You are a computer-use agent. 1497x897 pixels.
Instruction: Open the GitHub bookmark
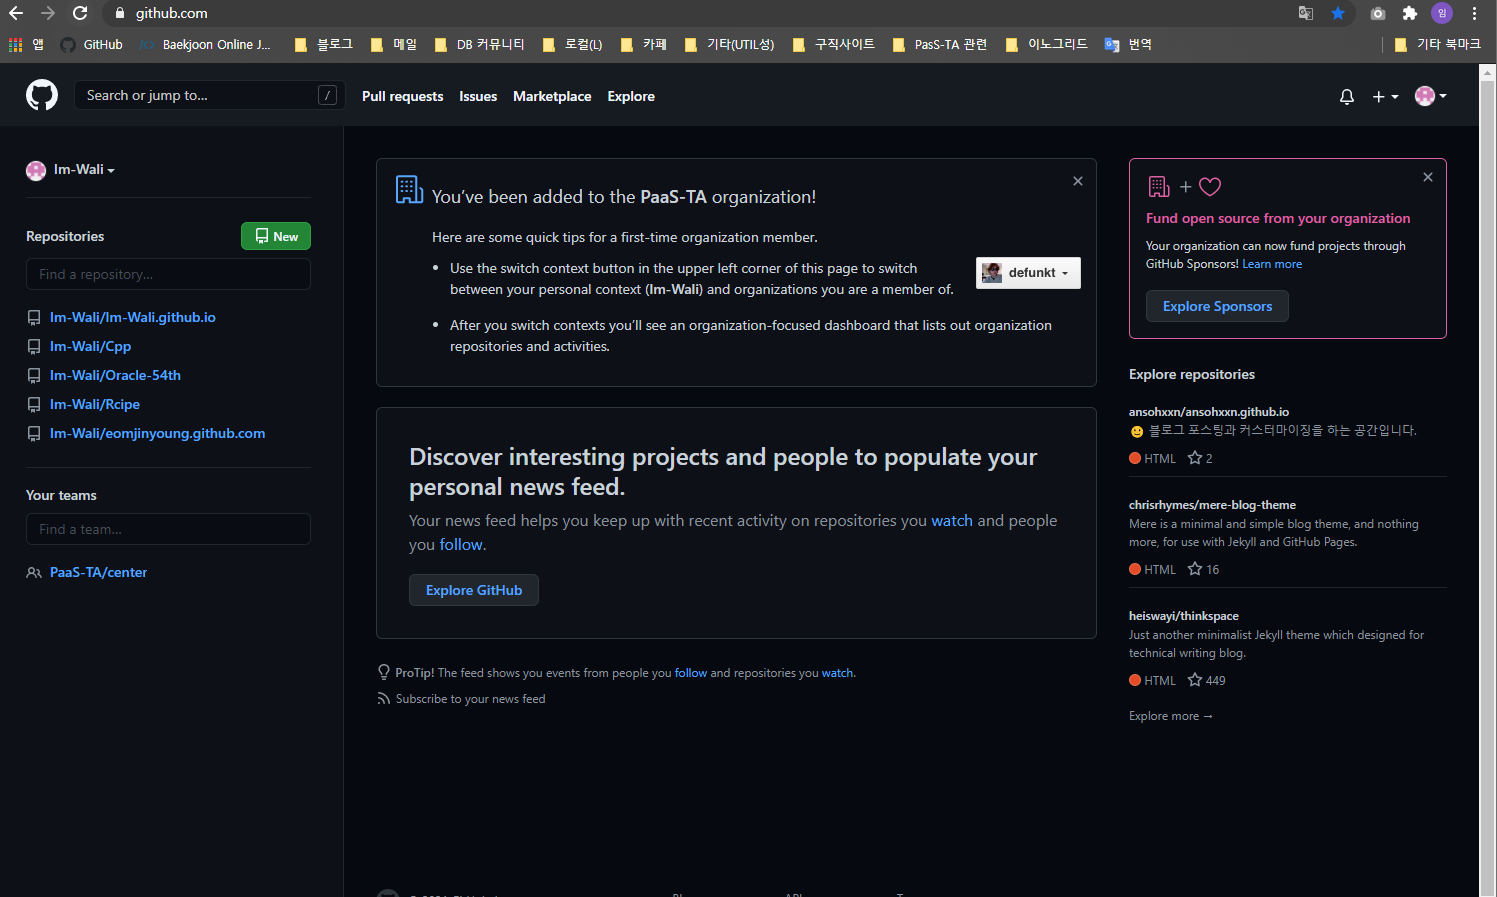point(91,44)
